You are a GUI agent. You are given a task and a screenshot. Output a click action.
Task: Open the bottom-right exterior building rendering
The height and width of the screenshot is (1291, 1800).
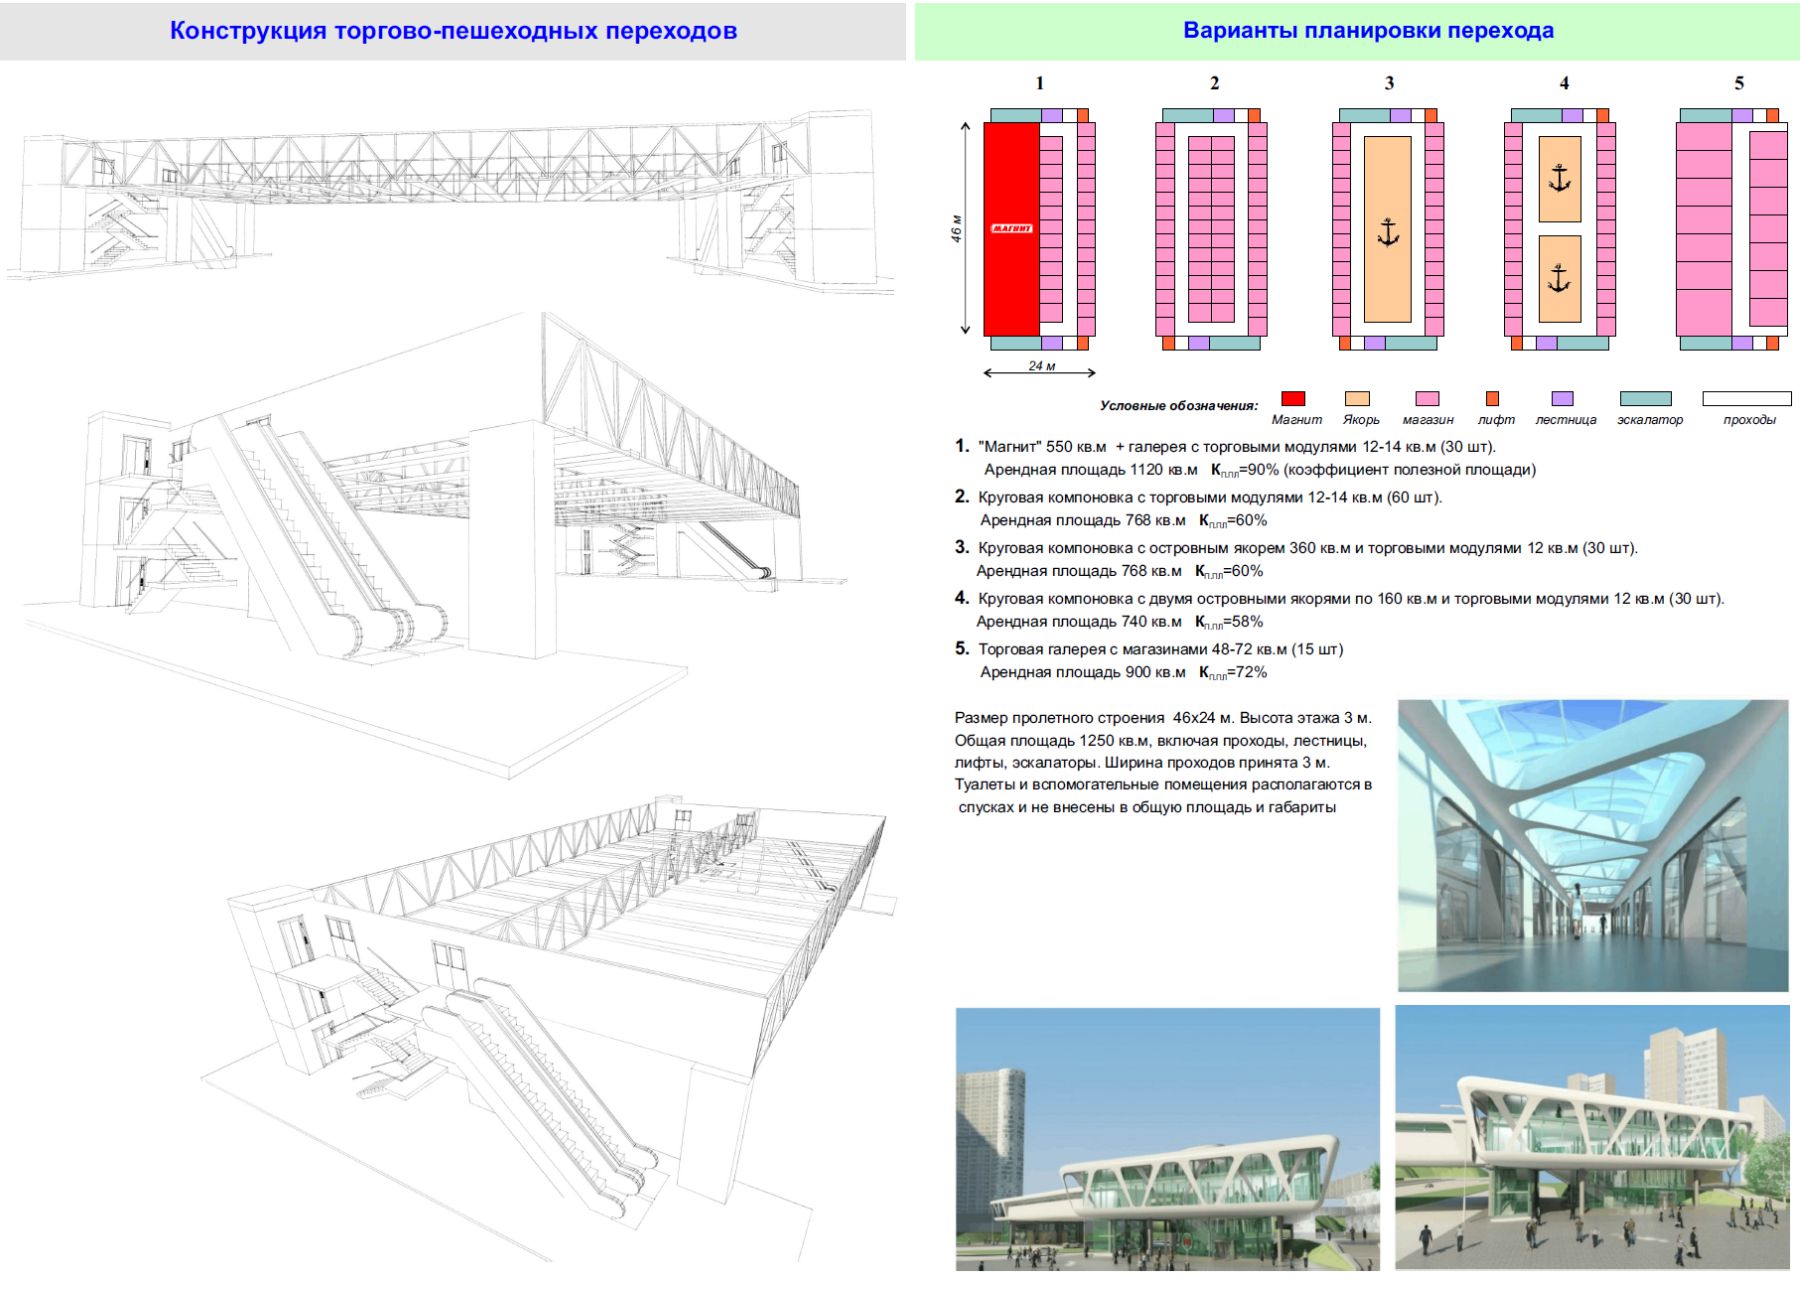point(1592,1138)
